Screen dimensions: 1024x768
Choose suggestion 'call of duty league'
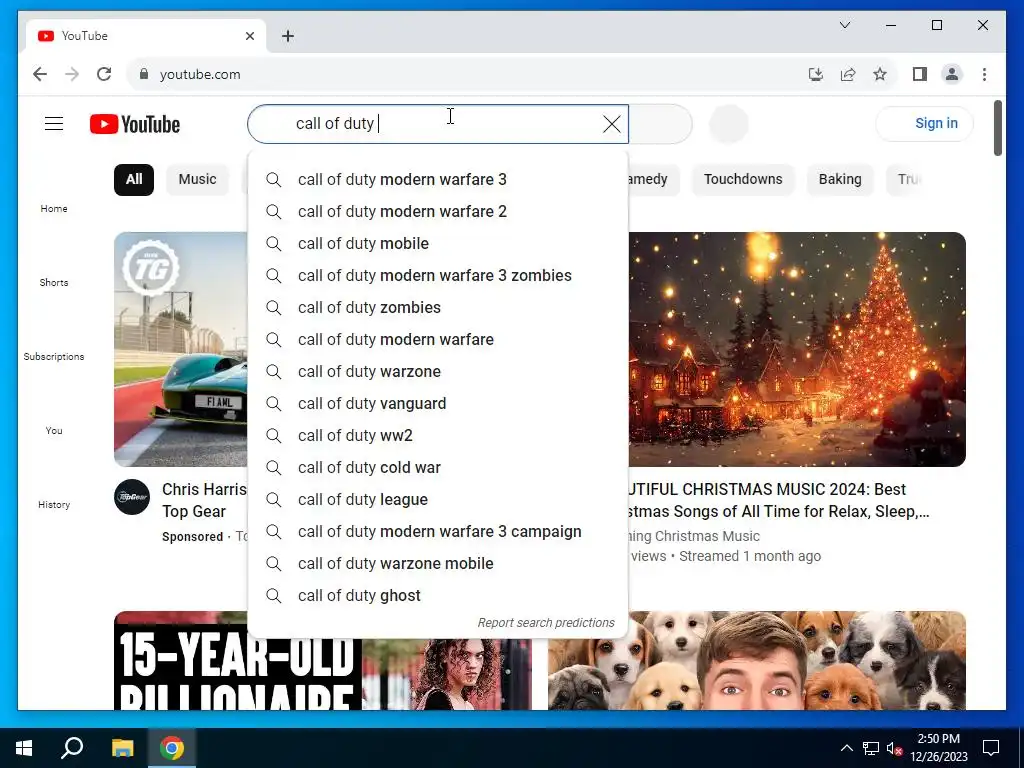438,500
